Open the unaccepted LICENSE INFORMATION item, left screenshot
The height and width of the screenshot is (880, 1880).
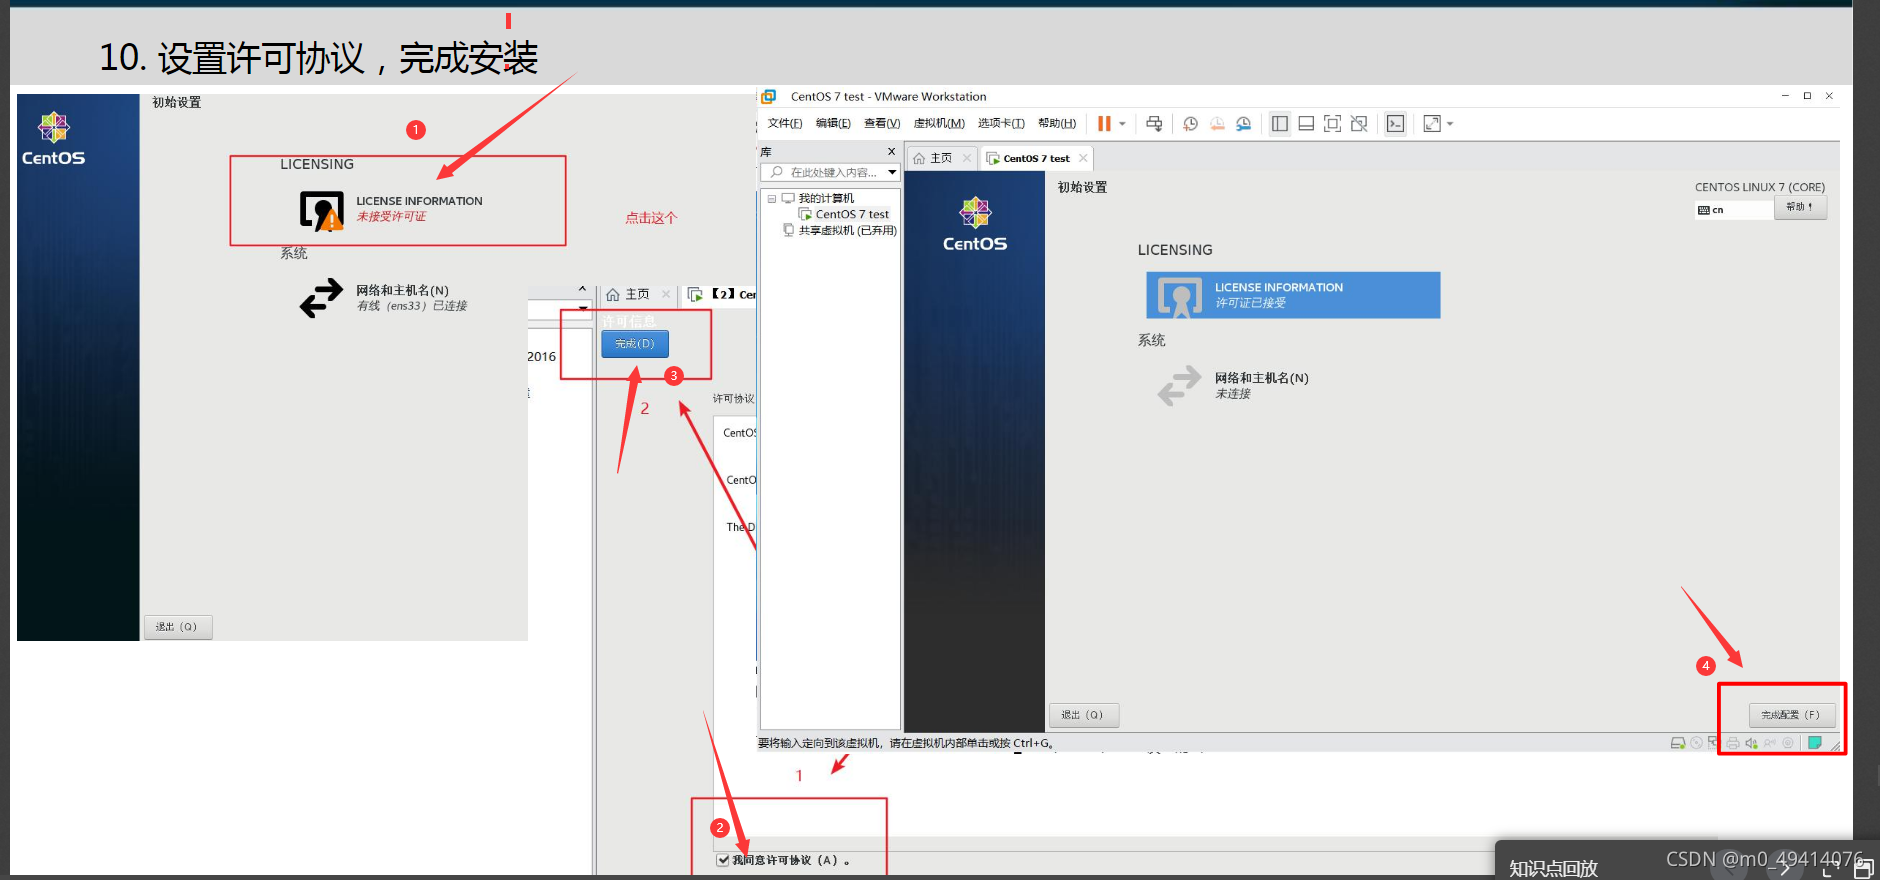pyautogui.click(x=391, y=209)
